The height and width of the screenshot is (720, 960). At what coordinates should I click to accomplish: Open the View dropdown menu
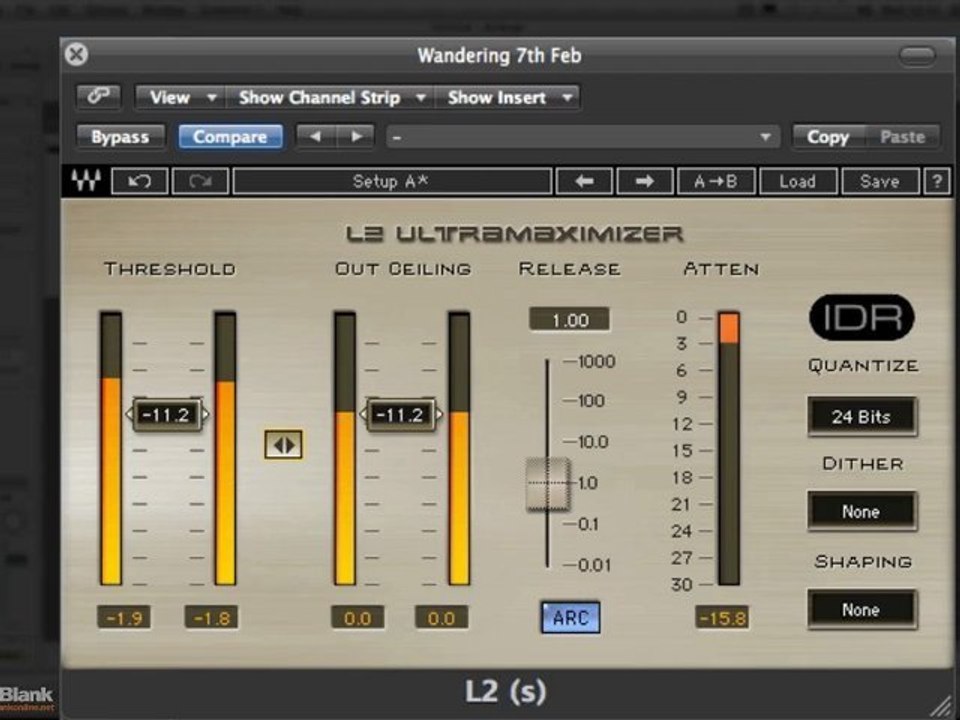click(x=181, y=97)
